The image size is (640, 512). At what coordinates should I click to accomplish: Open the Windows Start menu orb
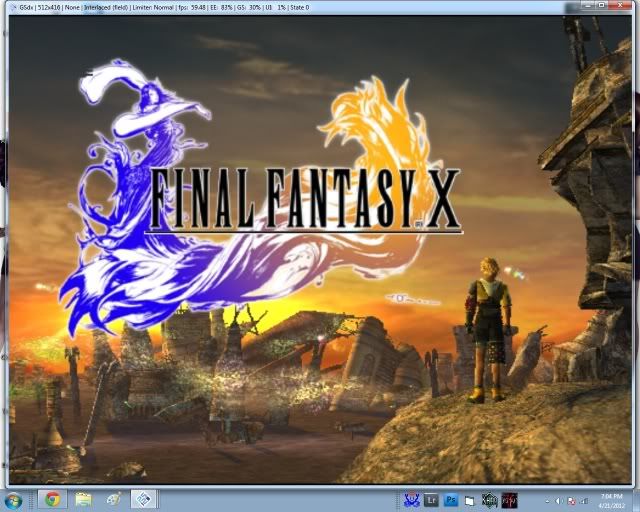click(13, 501)
